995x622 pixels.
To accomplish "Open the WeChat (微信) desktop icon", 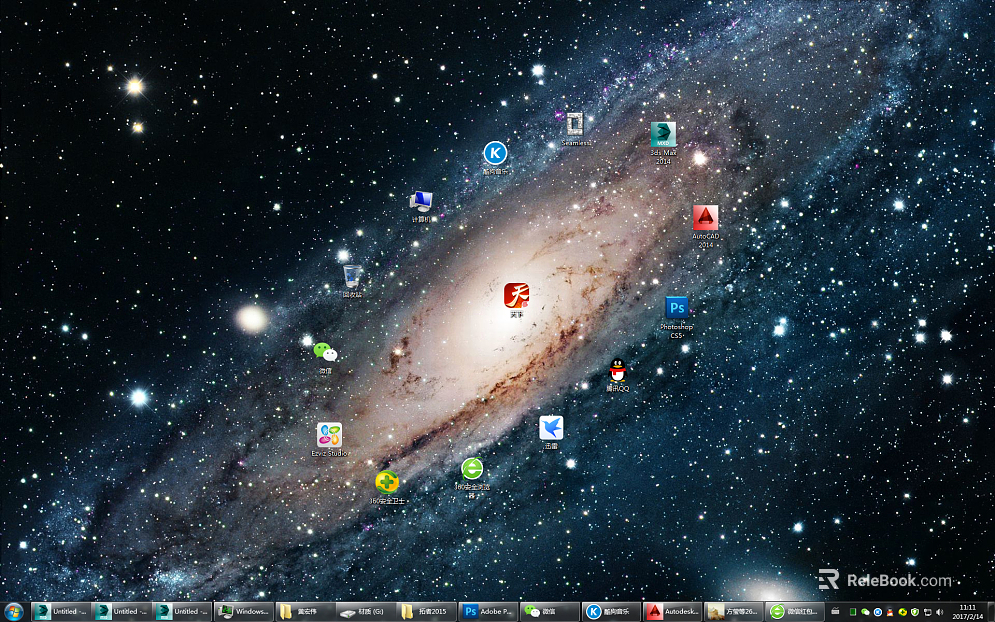I will pos(323,351).
